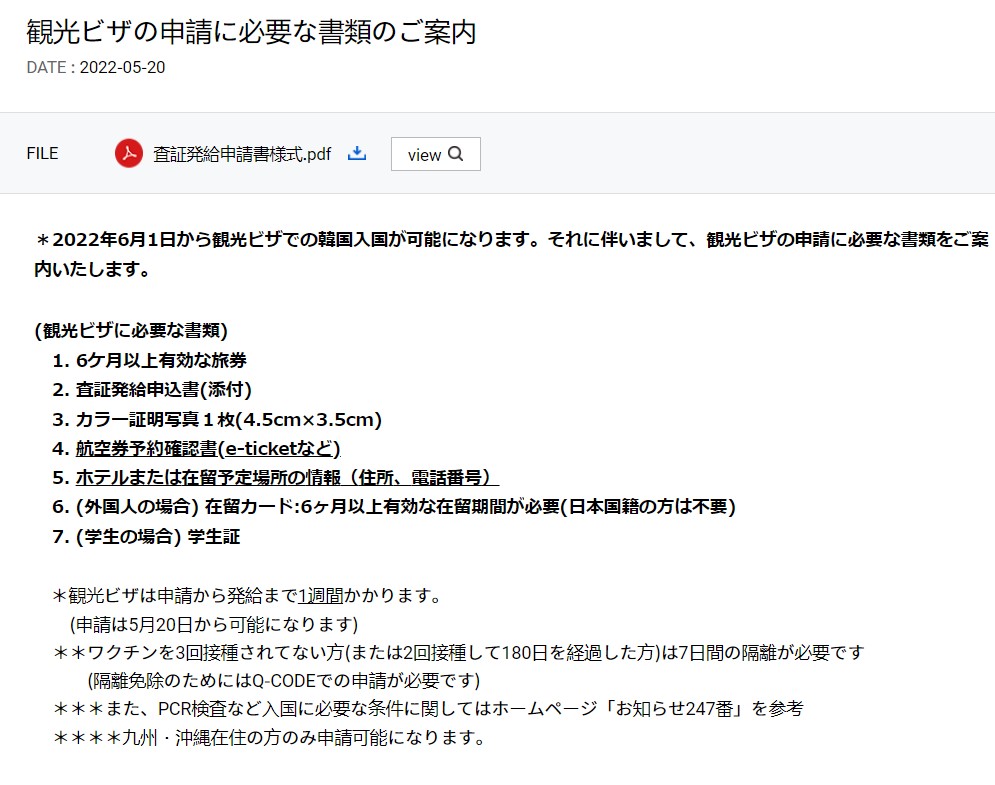
Task: Click the ワクチンを3回接種 quarantine note
Action: (x=459, y=652)
